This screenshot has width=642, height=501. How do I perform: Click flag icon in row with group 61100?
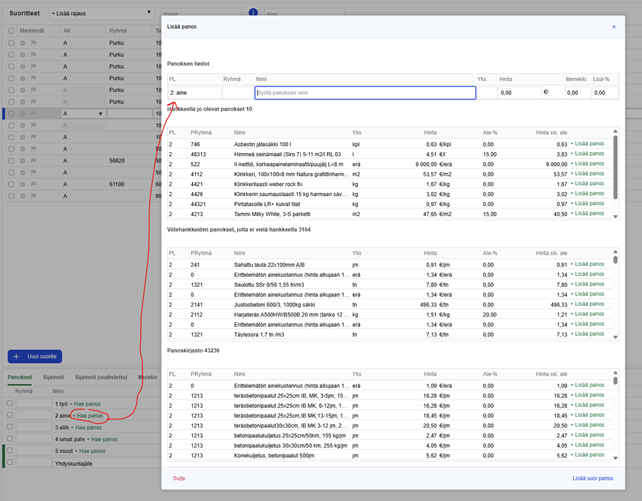[34, 184]
